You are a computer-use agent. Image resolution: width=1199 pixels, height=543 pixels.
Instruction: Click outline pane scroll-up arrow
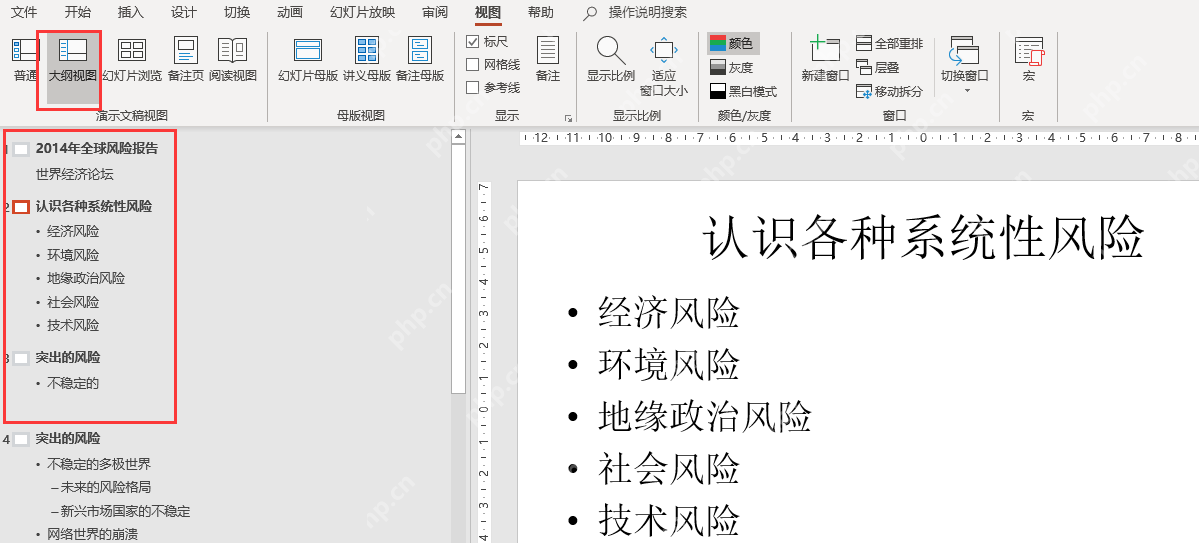tap(459, 137)
